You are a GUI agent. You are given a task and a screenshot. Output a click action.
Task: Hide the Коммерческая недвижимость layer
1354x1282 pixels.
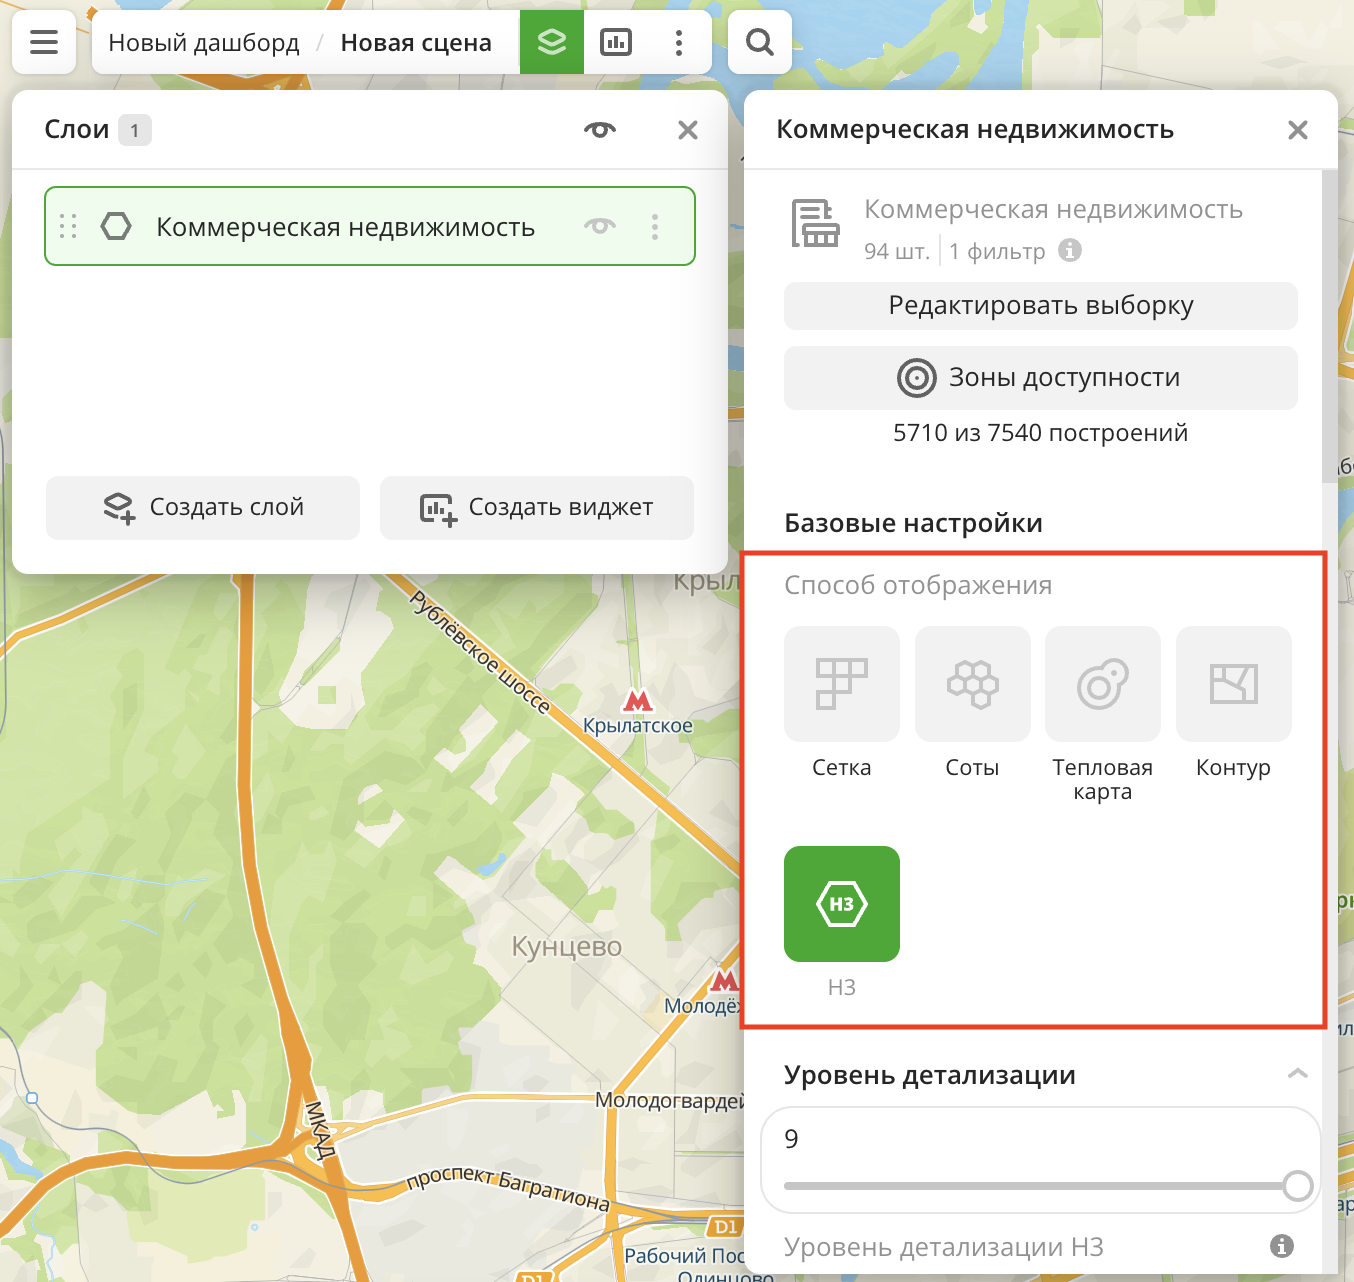click(x=600, y=226)
